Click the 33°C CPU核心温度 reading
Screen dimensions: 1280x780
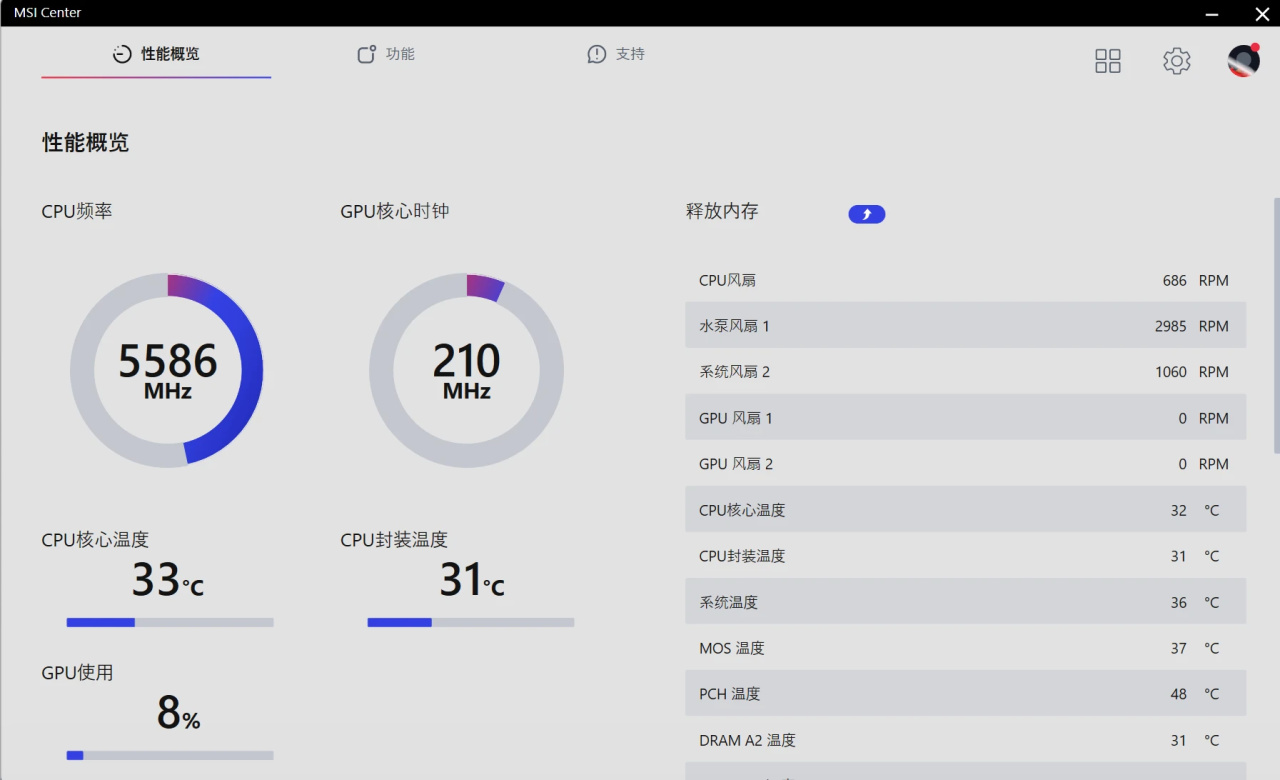tap(168, 579)
